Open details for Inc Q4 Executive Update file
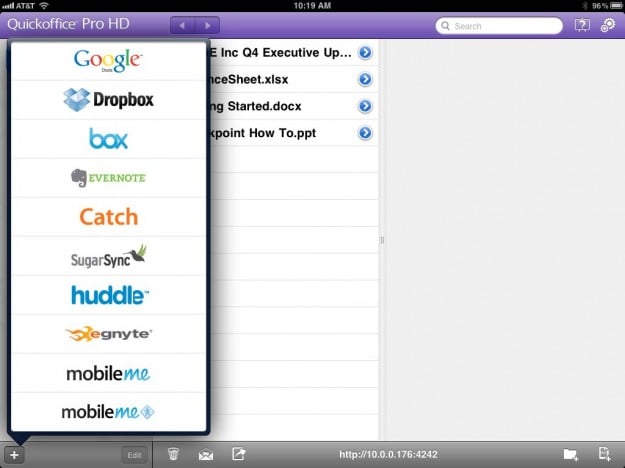This screenshot has width=625, height=468. [365, 53]
